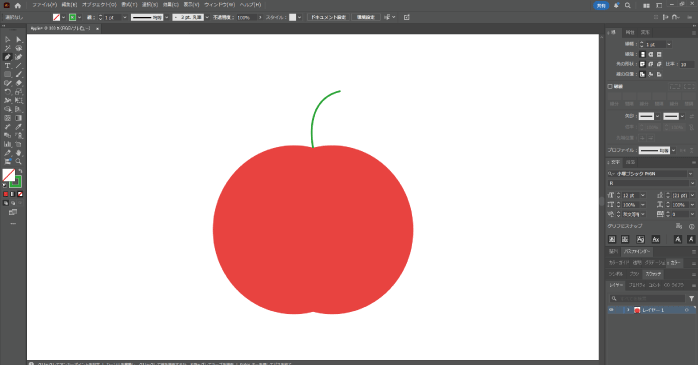
Task: Select the Column Graph tool
Action: (8, 144)
